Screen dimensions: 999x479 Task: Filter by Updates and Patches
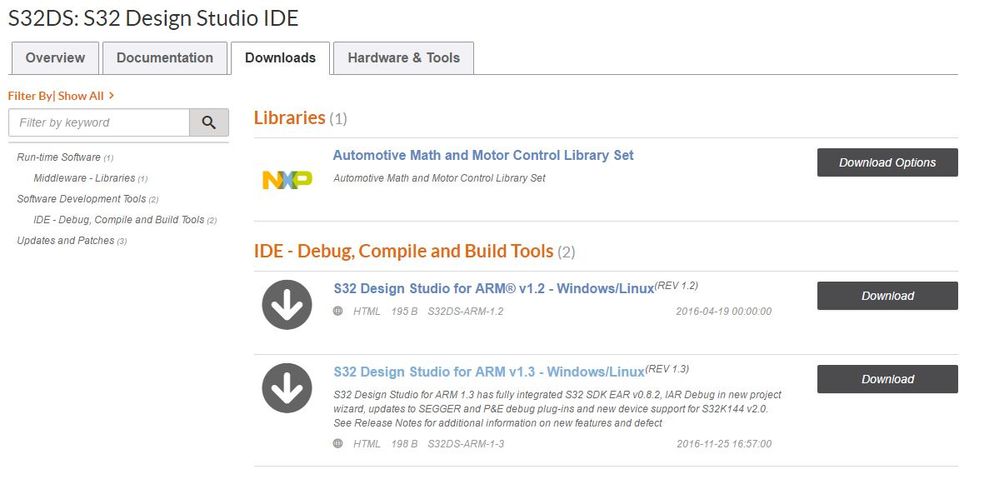coord(65,240)
